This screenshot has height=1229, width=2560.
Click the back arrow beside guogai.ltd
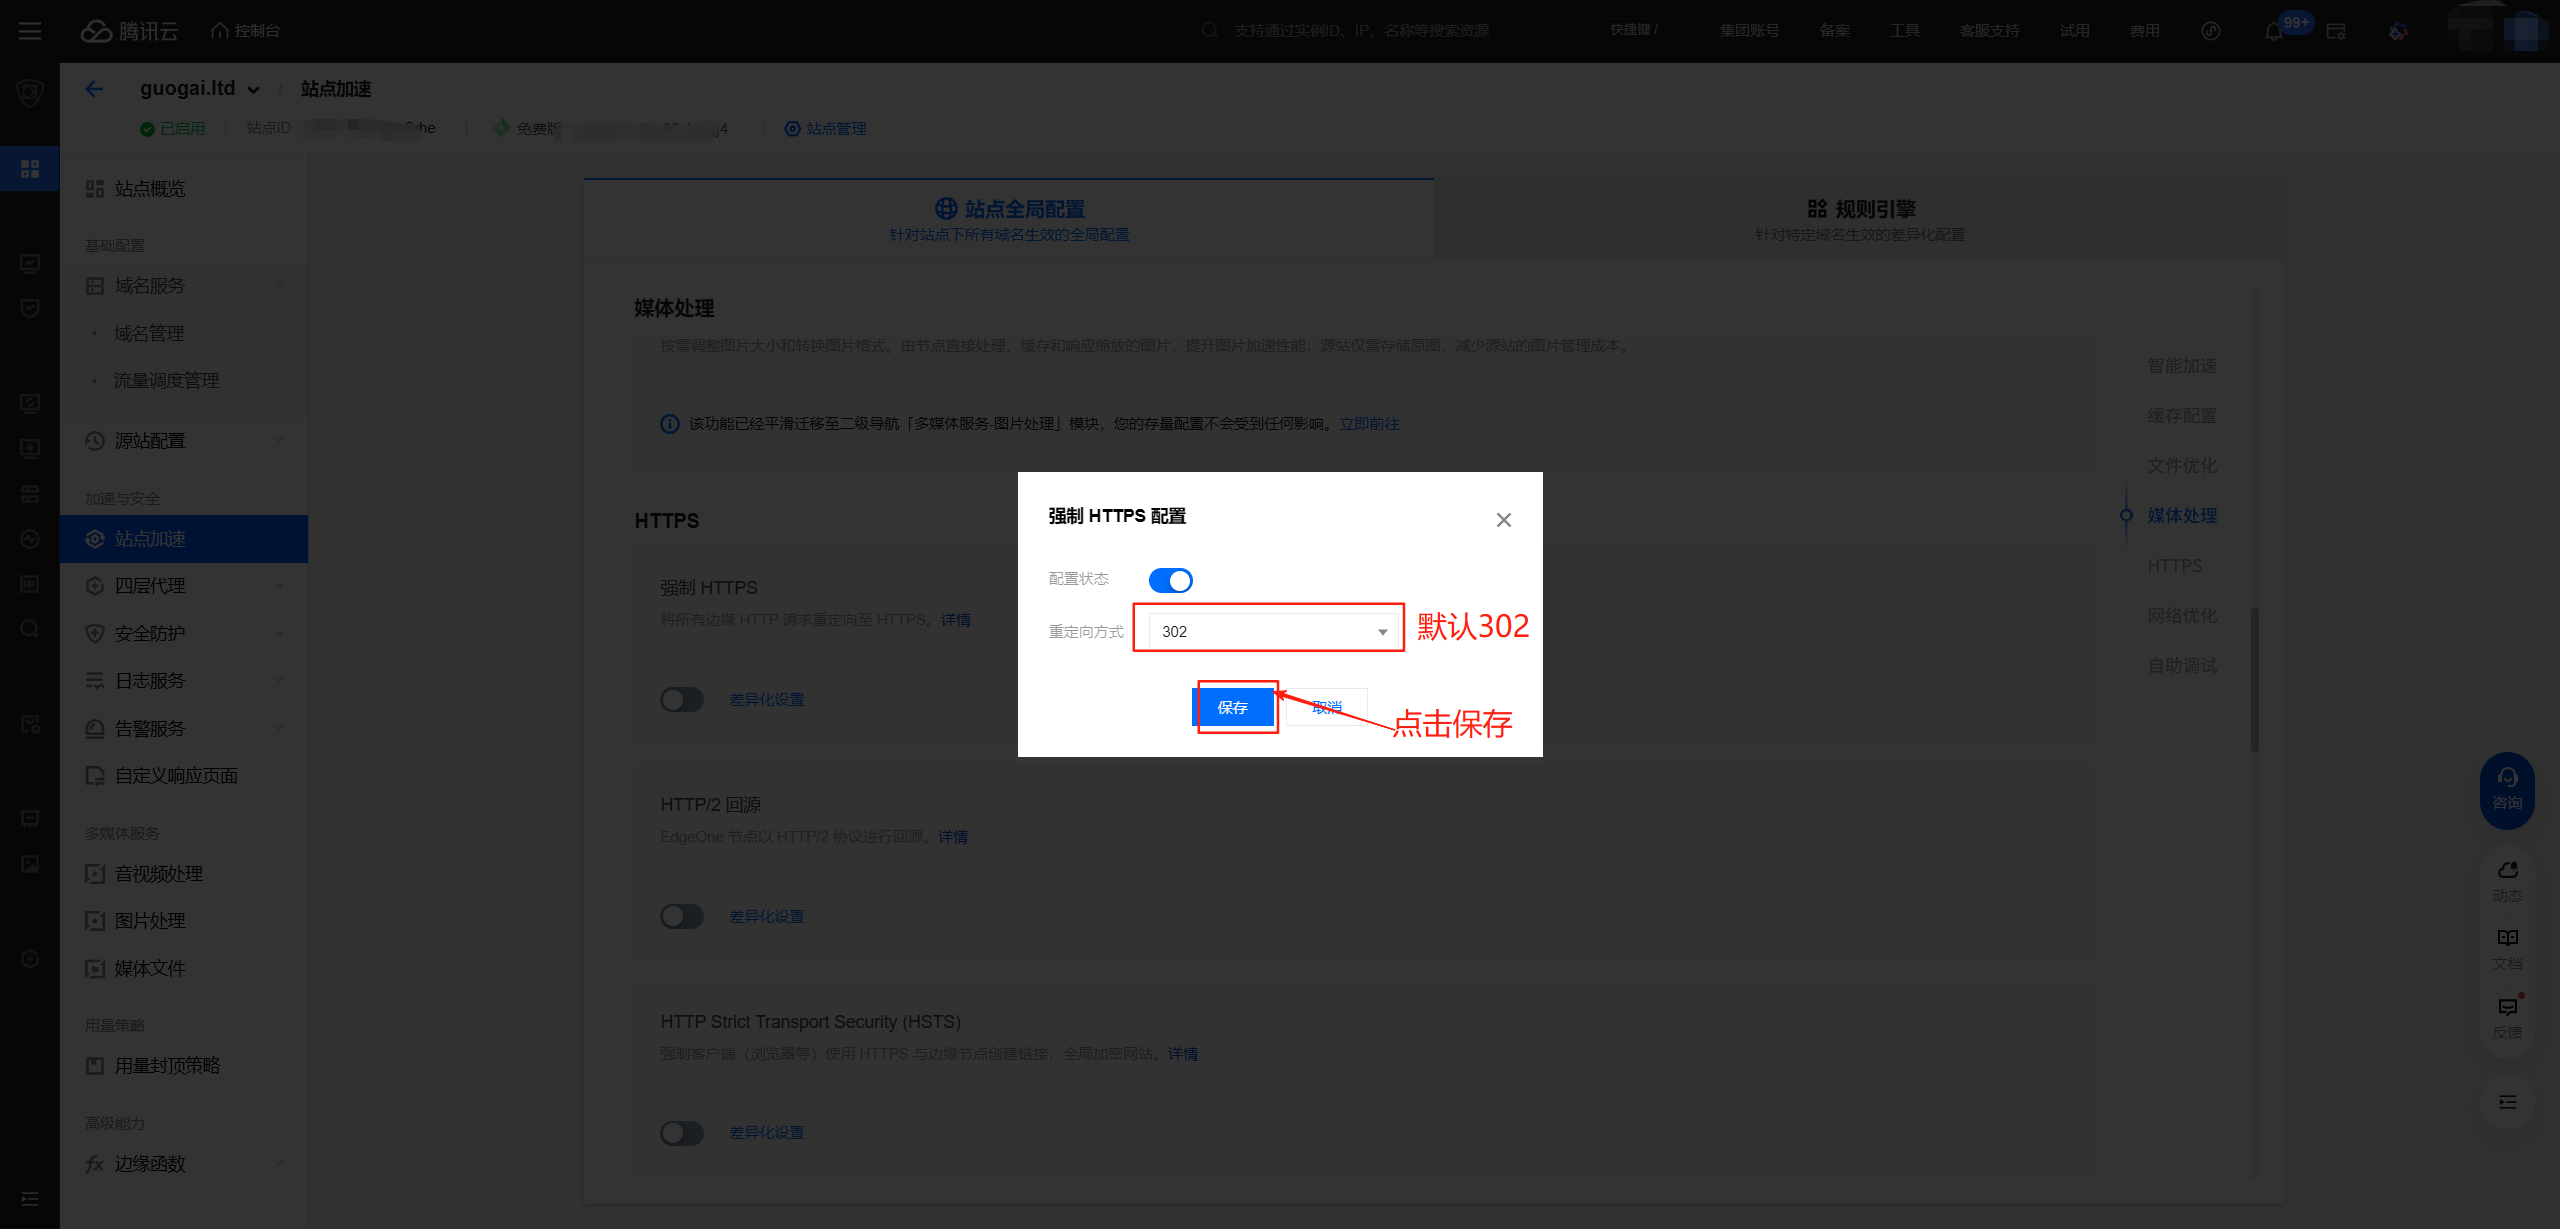click(94, 89)
